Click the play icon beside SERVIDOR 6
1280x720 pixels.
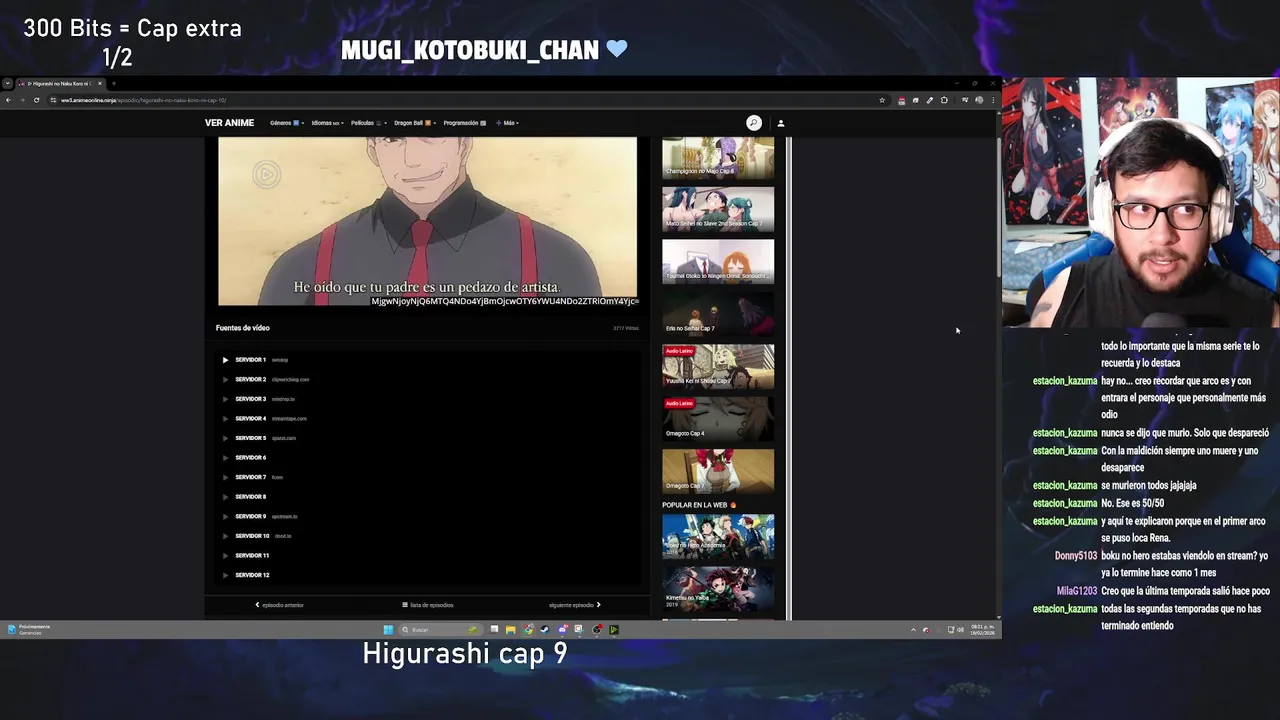click(225, 458)
